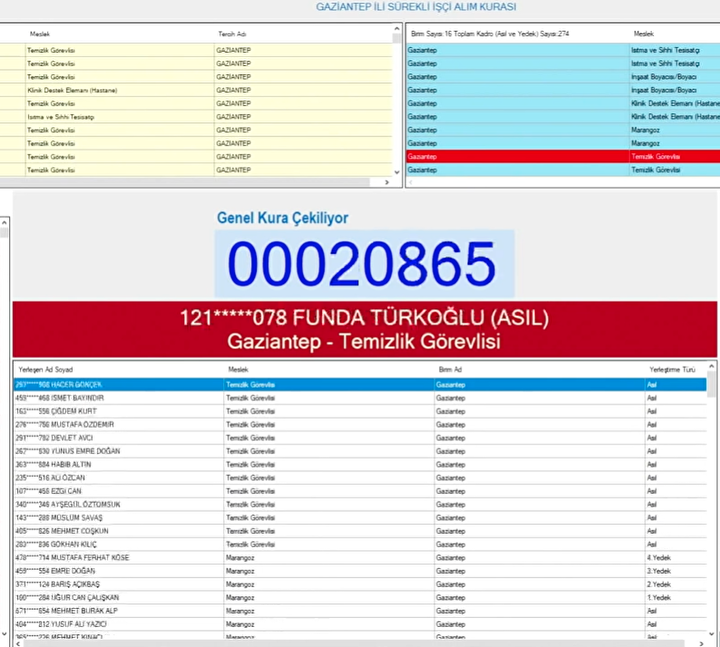Screen dimensions: 720x647
Task: Select the BARIŞ AÇIKBAŞ row
Action: click(360, 585)
